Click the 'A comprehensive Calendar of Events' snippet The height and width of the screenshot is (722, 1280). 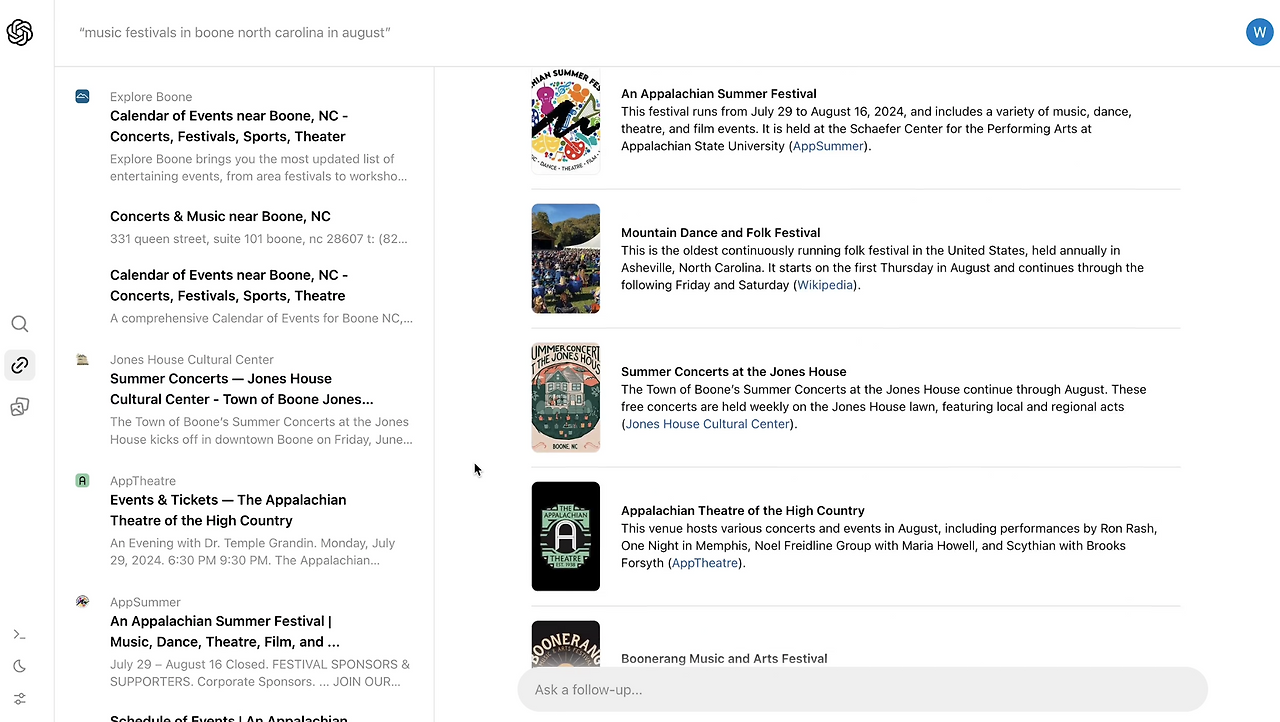[261, 319]
